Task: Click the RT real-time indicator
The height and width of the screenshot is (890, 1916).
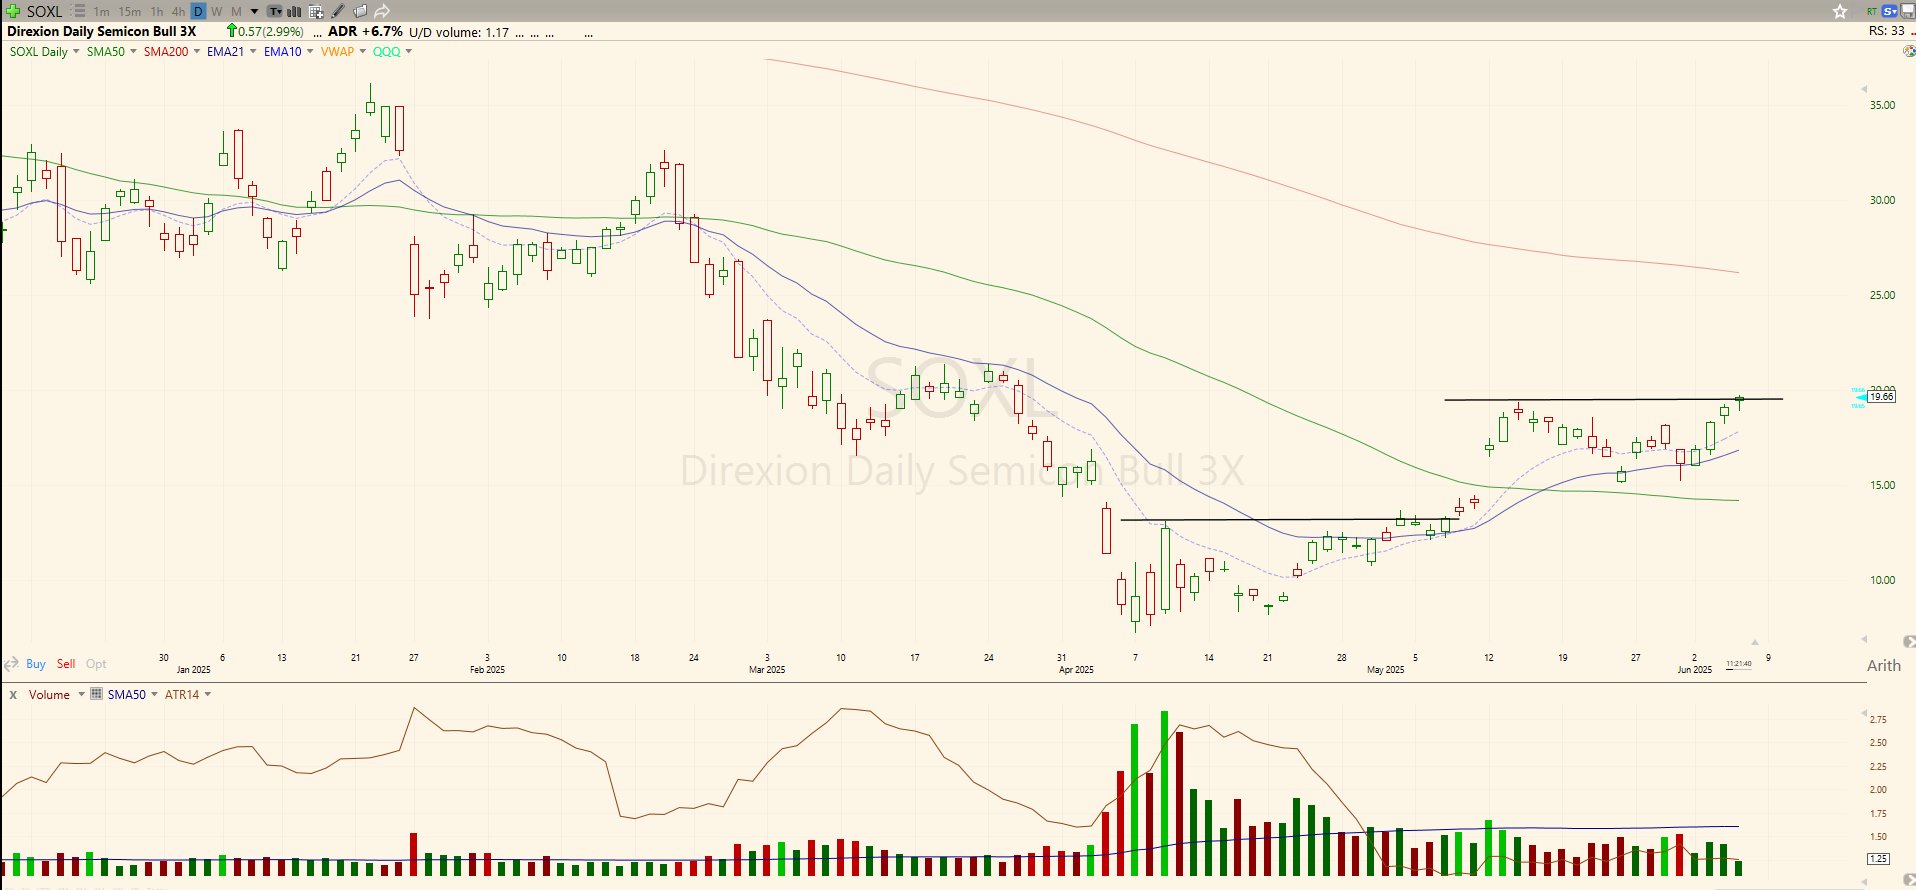Action: point(1872,11)
